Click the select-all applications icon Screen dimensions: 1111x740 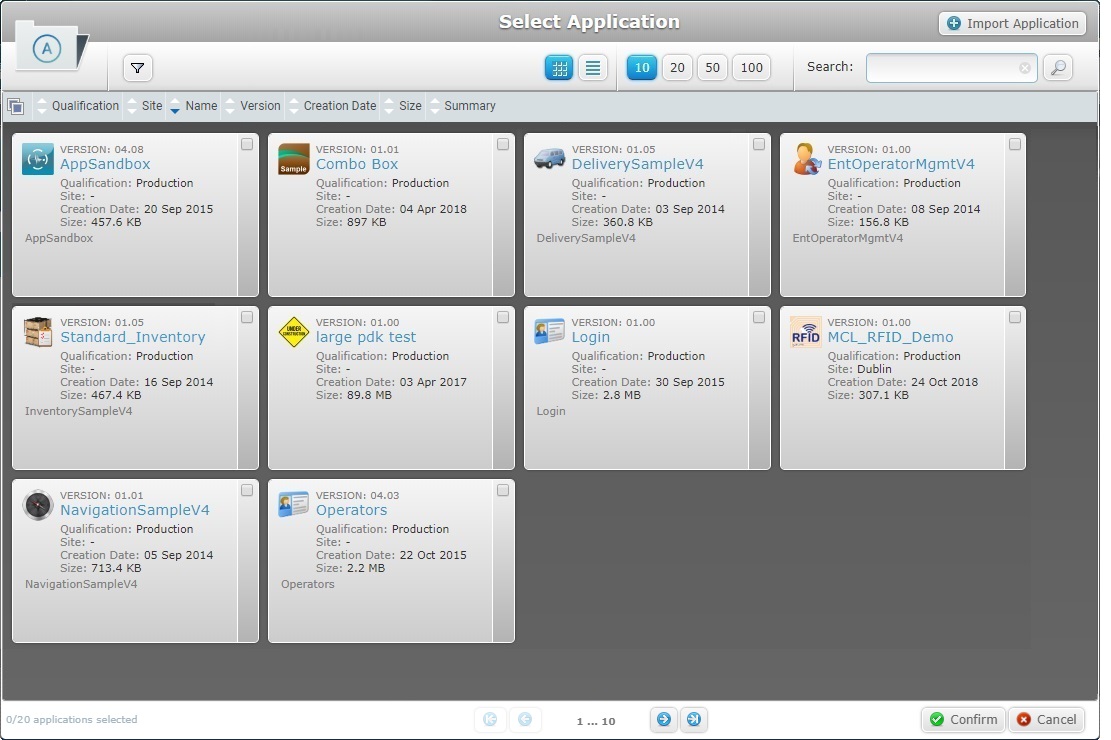[x=16, y=105]
